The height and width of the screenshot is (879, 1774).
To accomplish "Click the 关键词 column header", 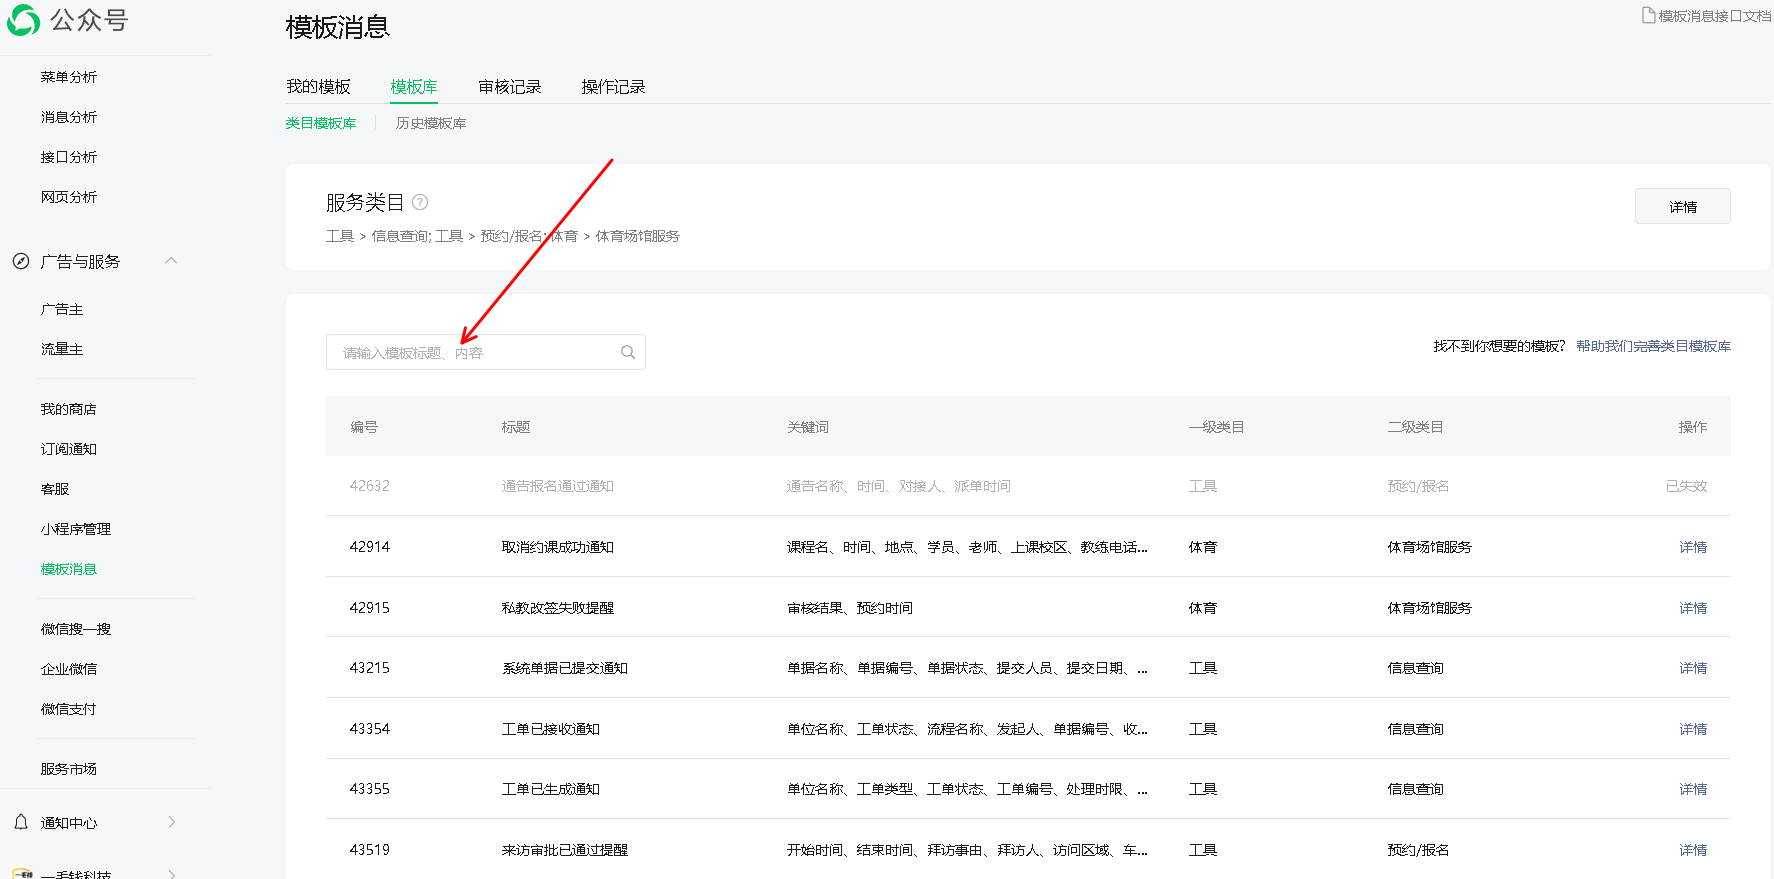I will coord(808,427).
